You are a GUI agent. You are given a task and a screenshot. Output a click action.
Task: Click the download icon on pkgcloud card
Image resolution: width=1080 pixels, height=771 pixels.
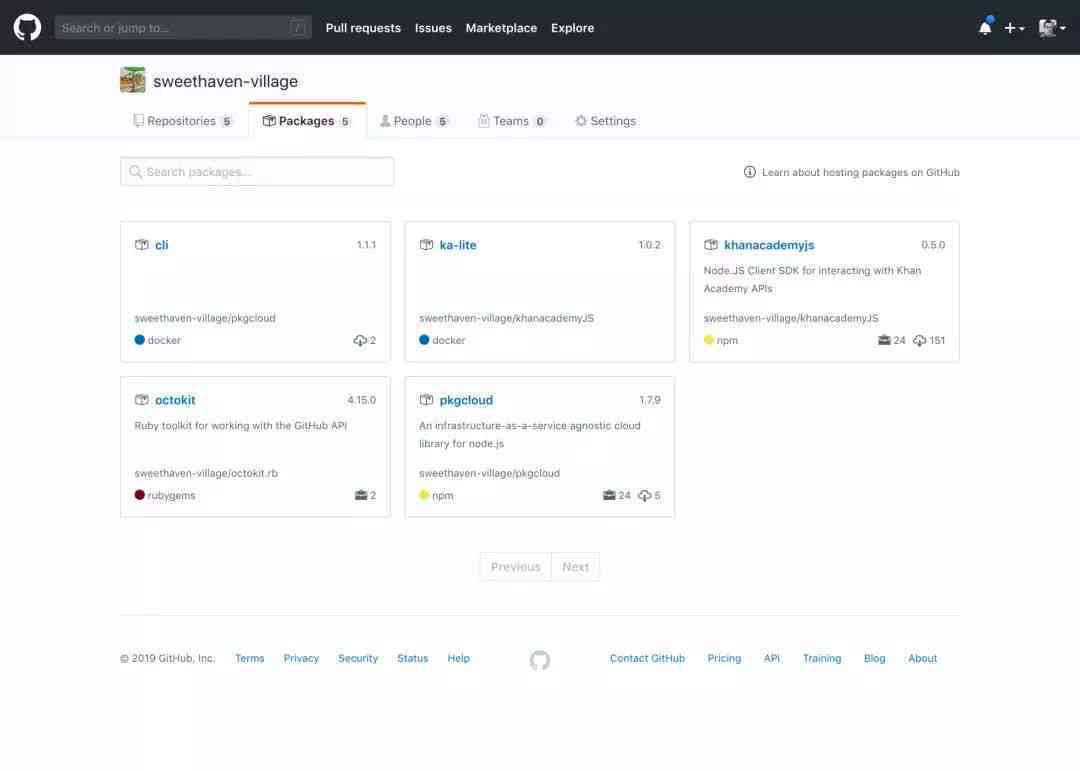[x=645, y=495]
